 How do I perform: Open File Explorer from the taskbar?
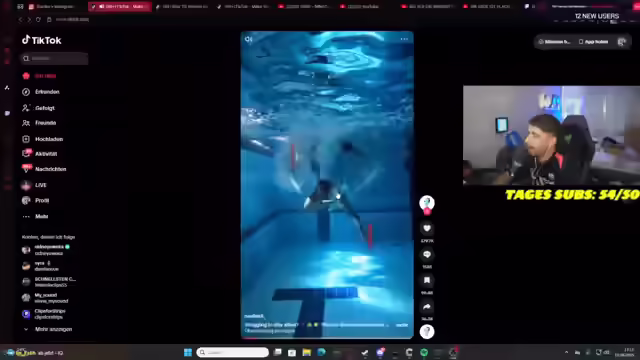[307, 352]
